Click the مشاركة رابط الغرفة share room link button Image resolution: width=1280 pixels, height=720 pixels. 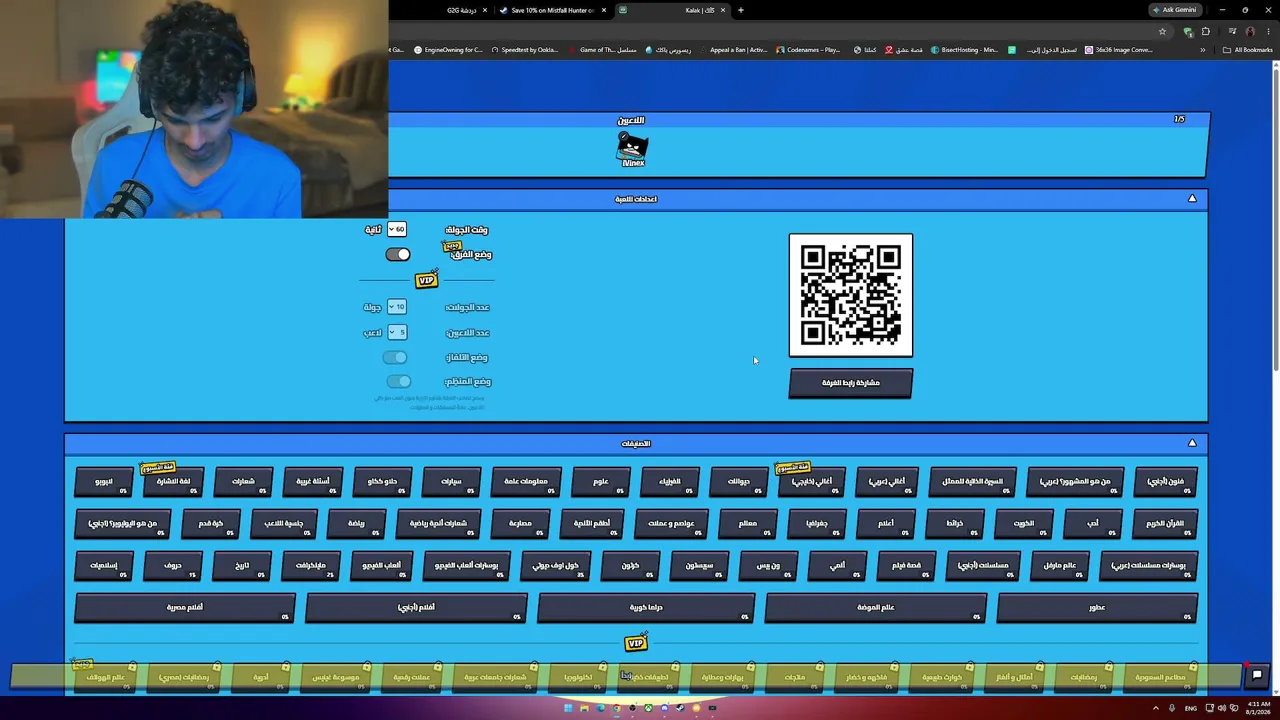pos(850,383)
